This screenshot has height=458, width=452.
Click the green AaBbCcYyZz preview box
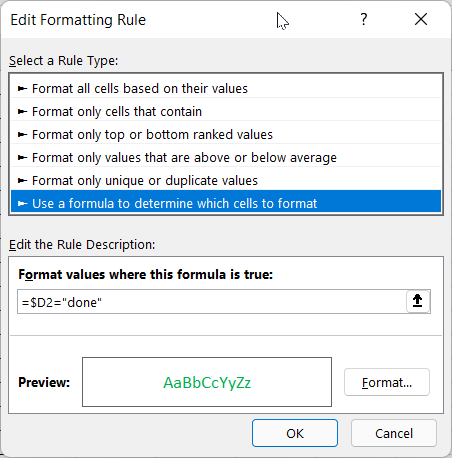click(207, 382)
